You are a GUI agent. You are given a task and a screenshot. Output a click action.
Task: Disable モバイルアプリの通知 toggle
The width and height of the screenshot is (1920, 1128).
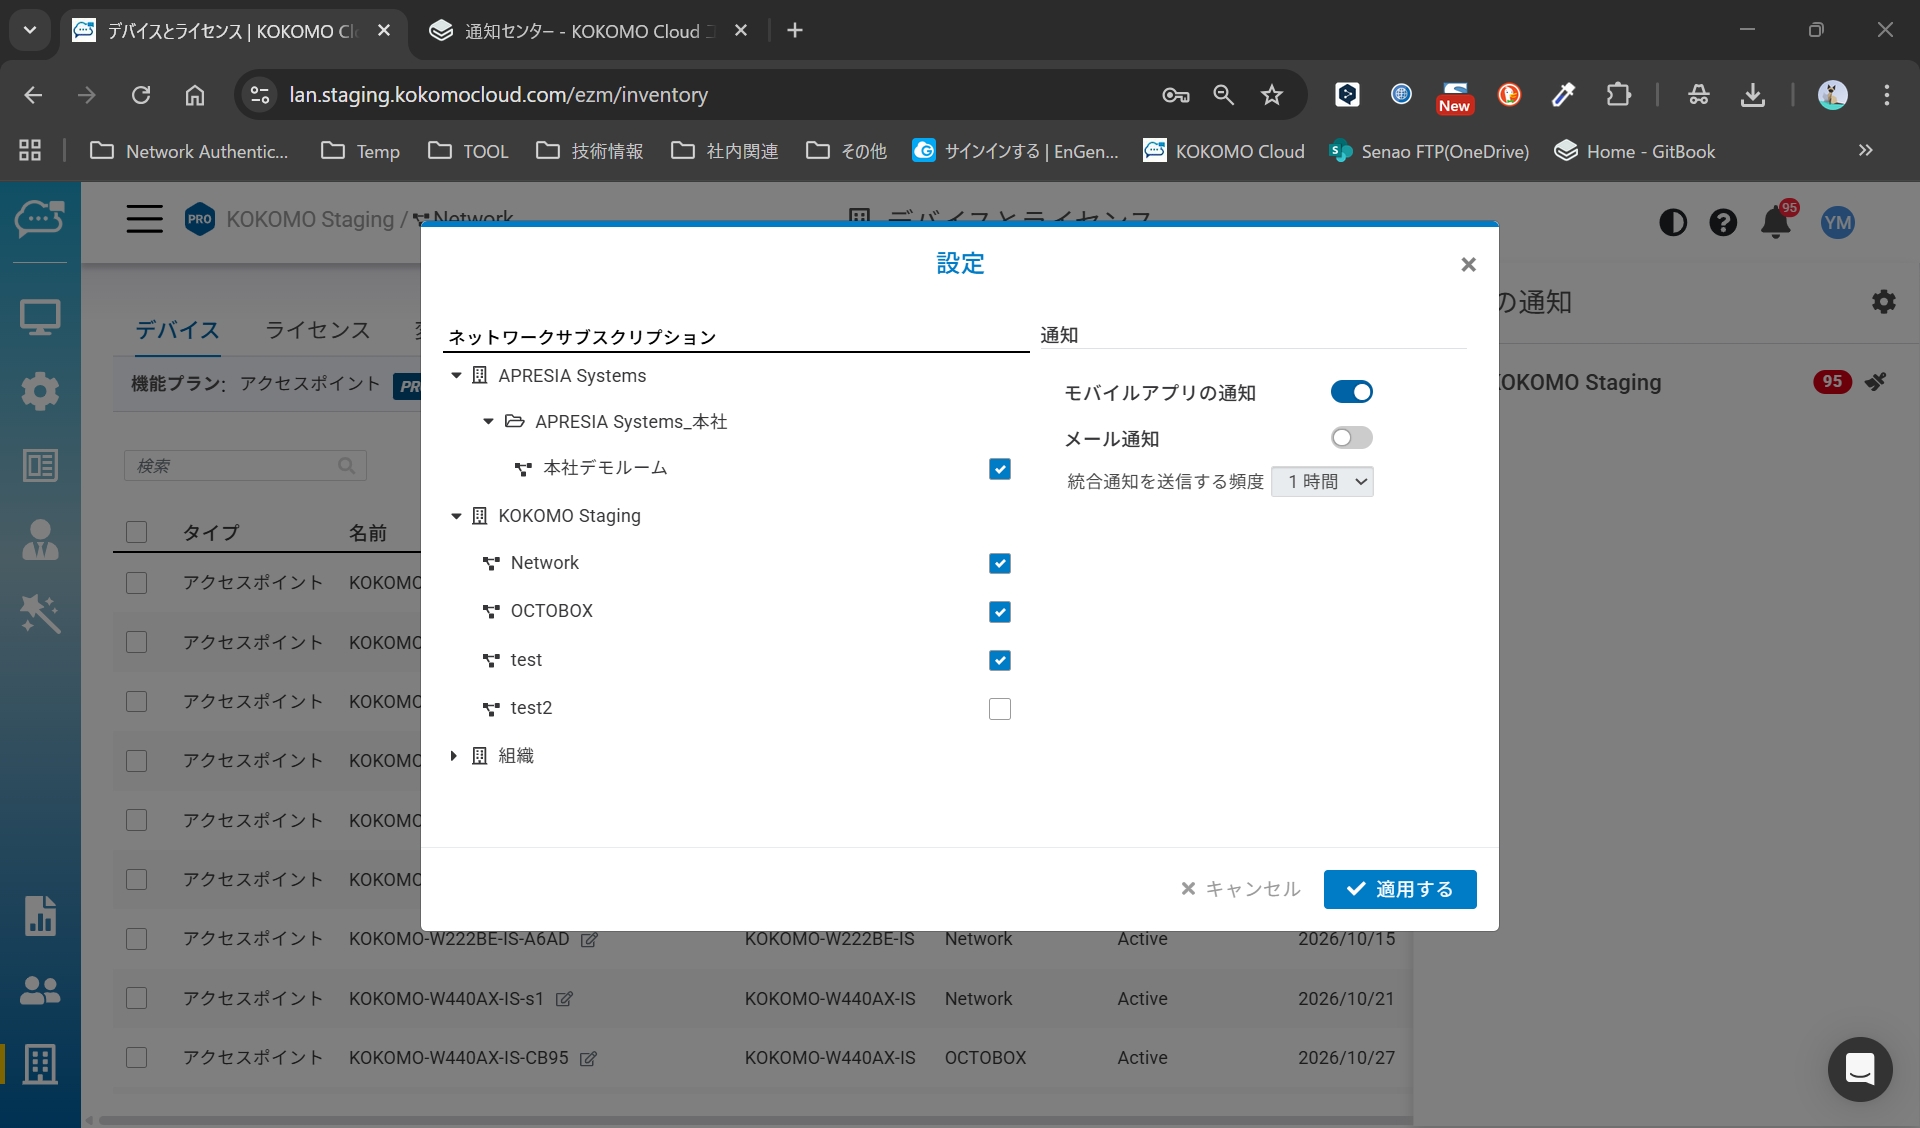1351,392
